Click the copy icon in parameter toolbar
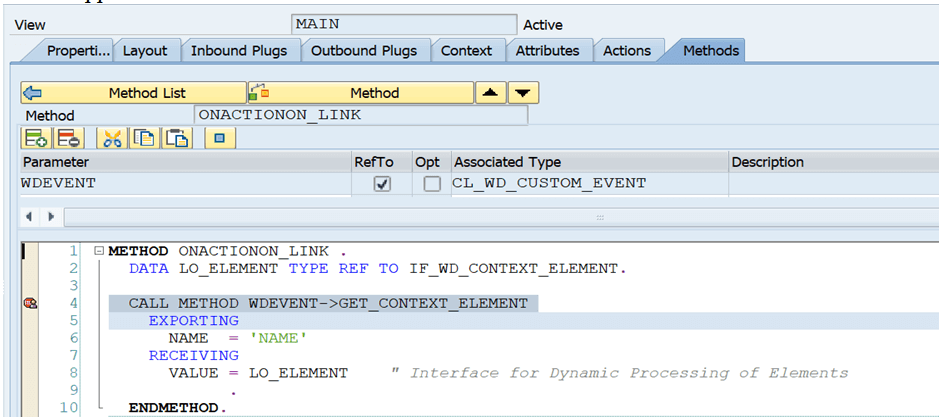 144,138
